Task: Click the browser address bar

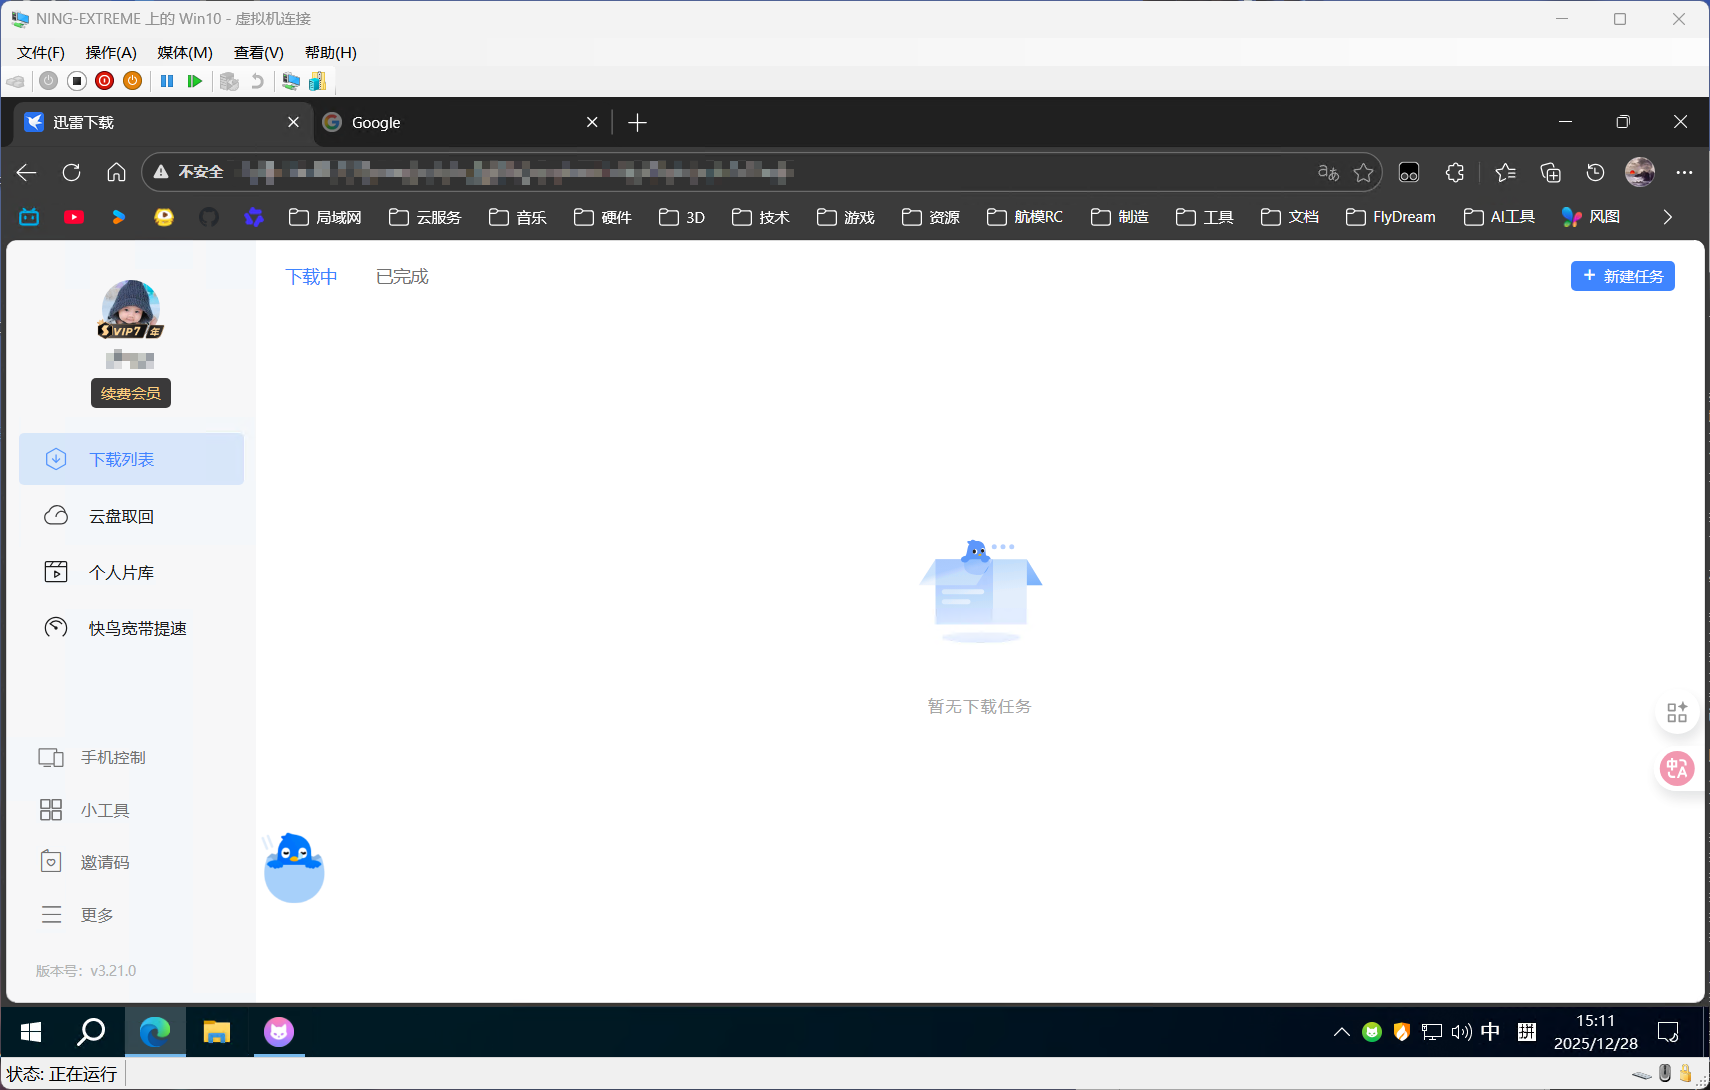Action: pyautogui.click(x=762, y=173)
